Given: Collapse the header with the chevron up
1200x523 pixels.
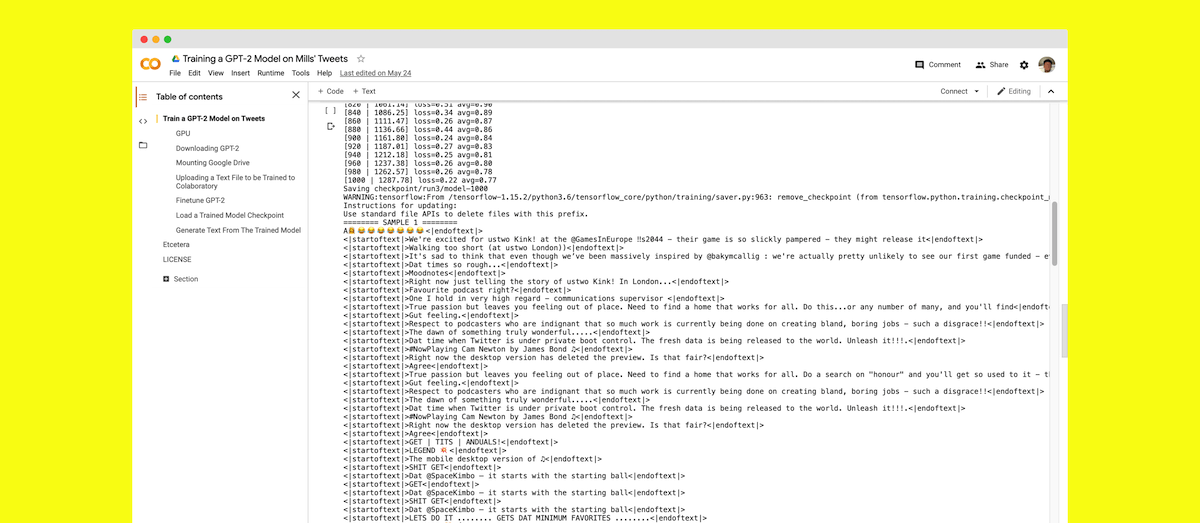Looking at the screenshot, I should (1050, 91).
